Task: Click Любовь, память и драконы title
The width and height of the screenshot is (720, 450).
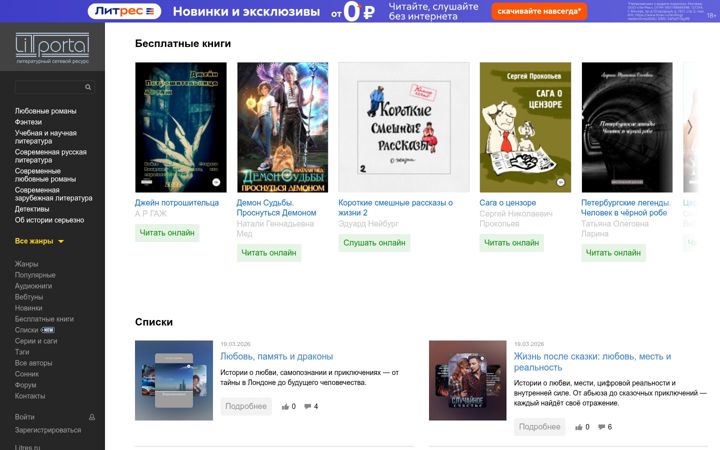Action: point(276,356)
